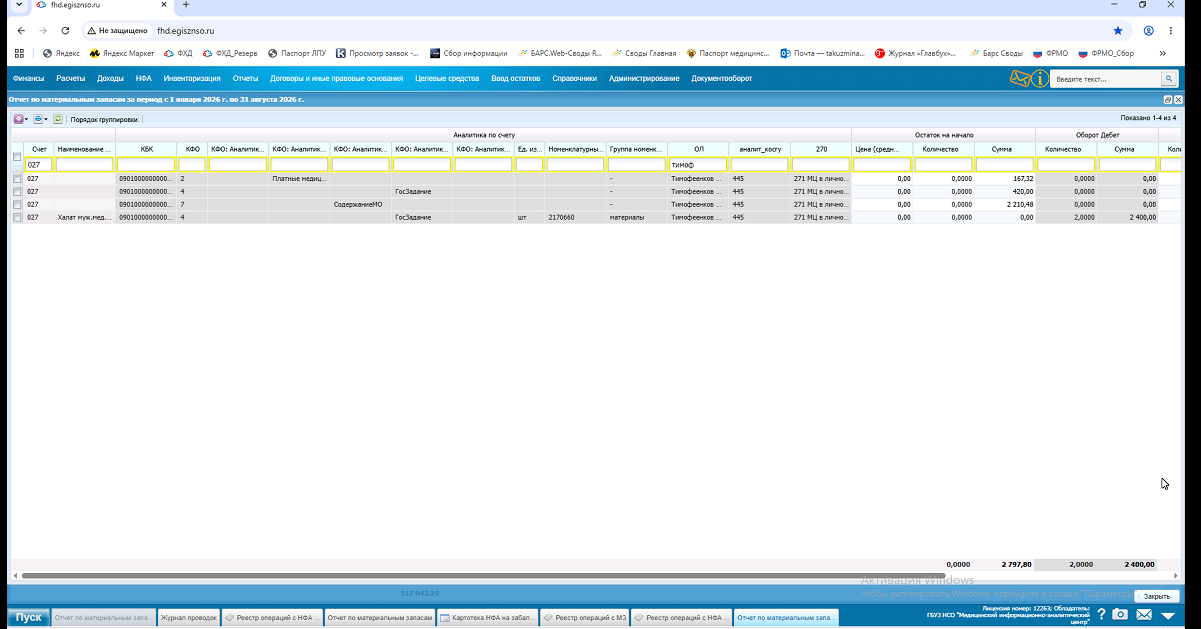Expand the print icon dropdown arrow
The image size is (1201, 629).
[x=46, y=119]
